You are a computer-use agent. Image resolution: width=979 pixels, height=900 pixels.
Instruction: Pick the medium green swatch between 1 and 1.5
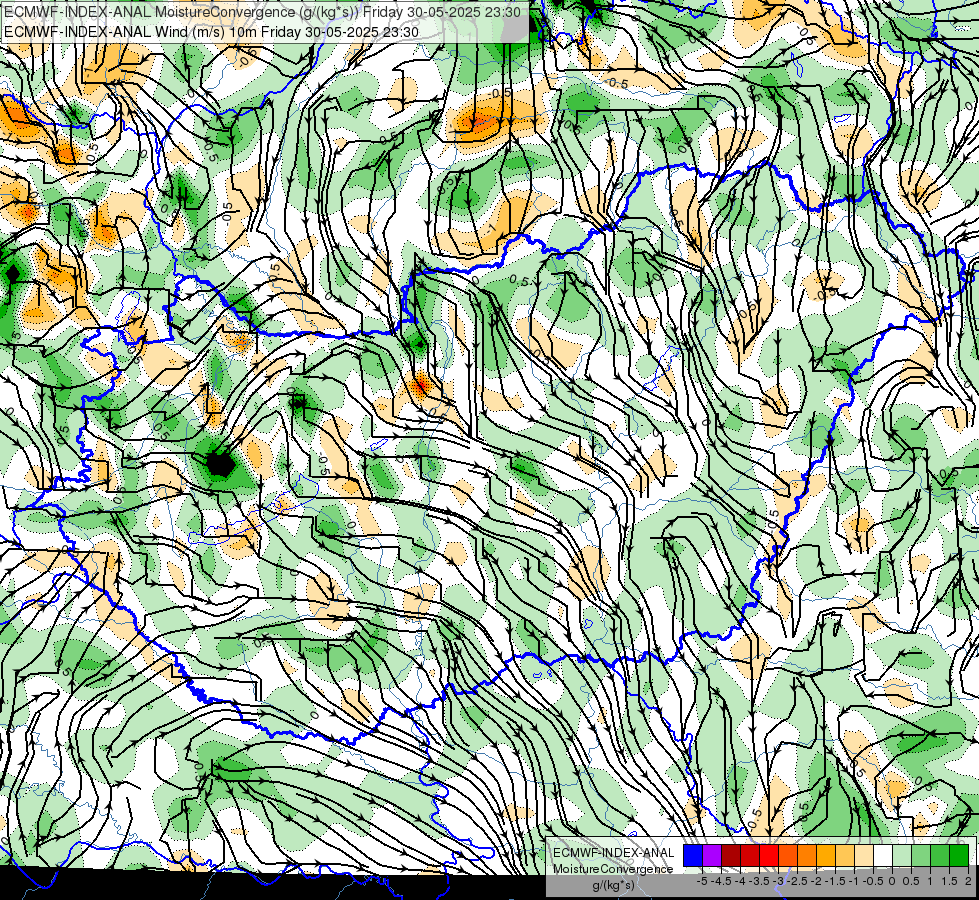(940, 855)
